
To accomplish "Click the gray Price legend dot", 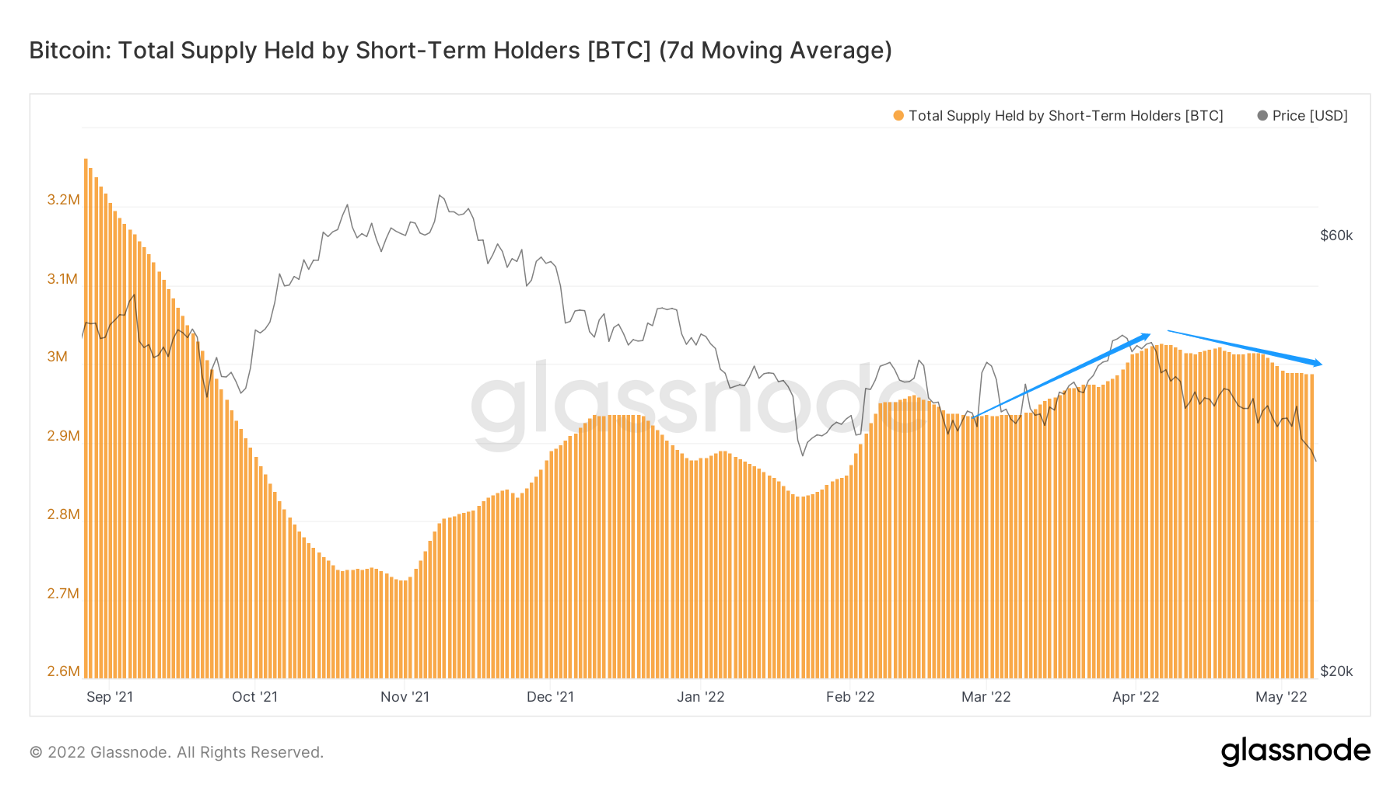I will tap(1262, 116).
